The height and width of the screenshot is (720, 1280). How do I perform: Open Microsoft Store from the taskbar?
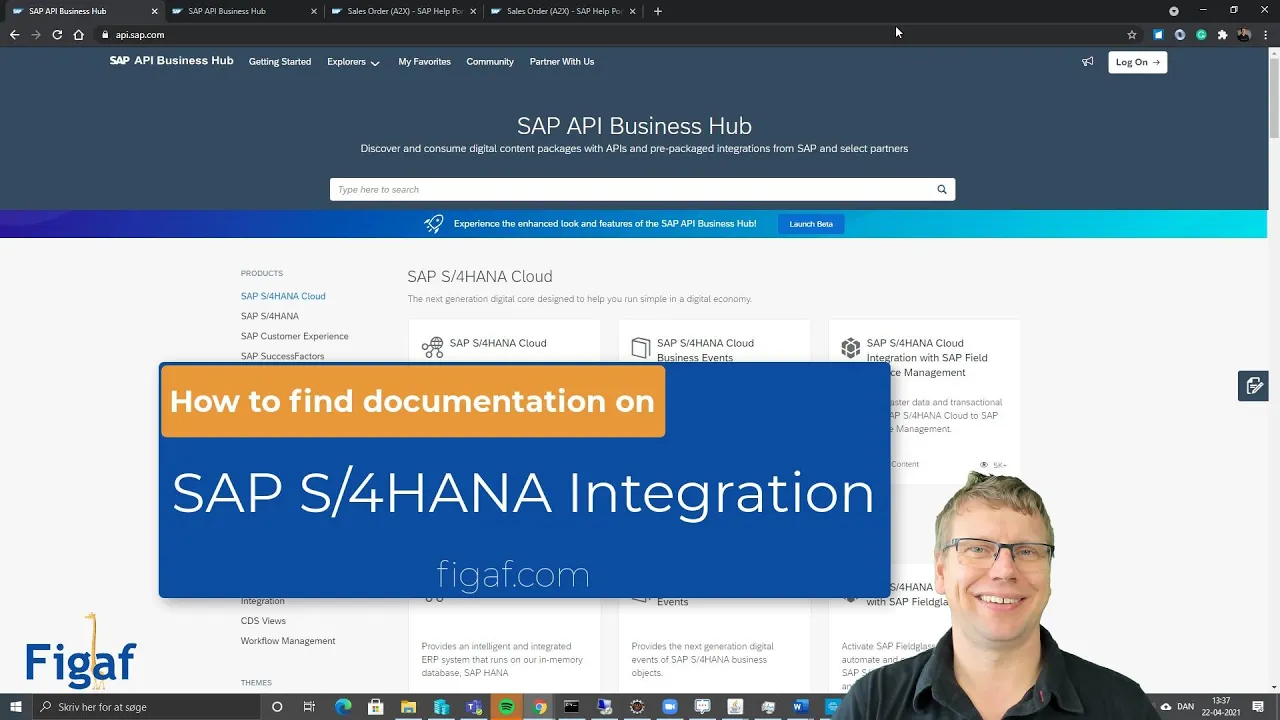click(376, 707)
